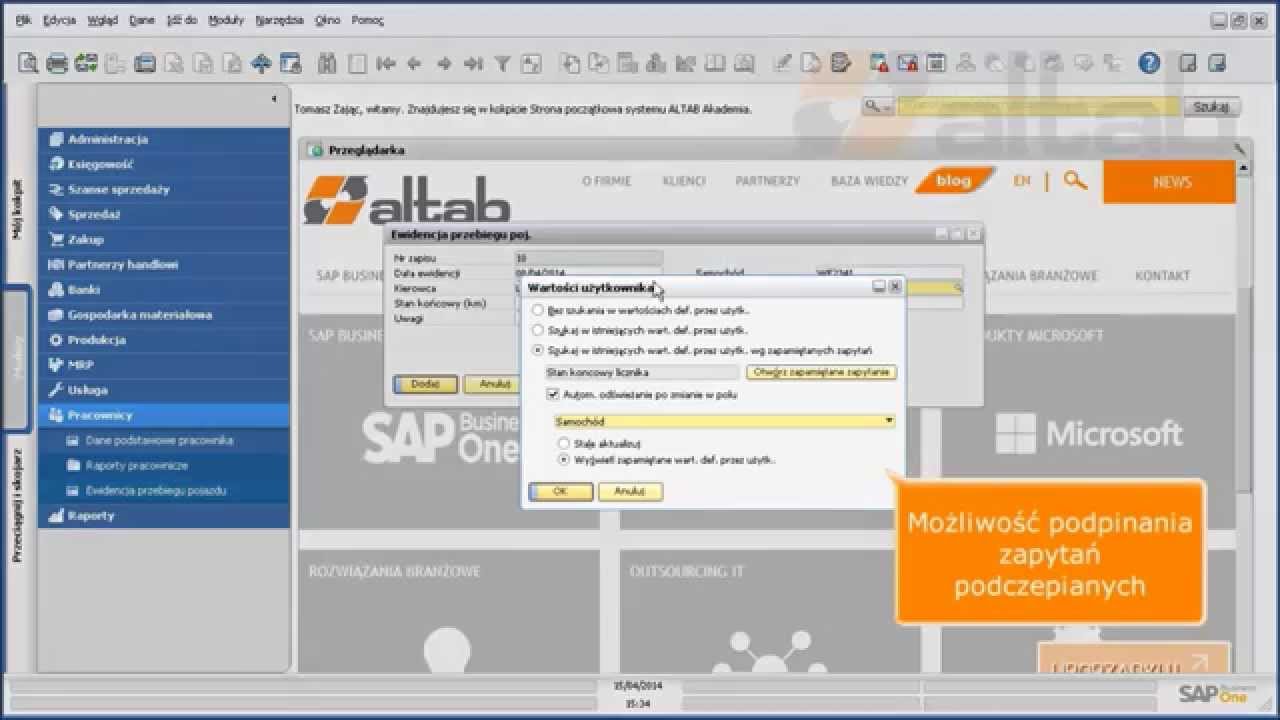1280x720 pixels.
Task: Click the pencil Layout Designer icon
Action: pos(782,64)
